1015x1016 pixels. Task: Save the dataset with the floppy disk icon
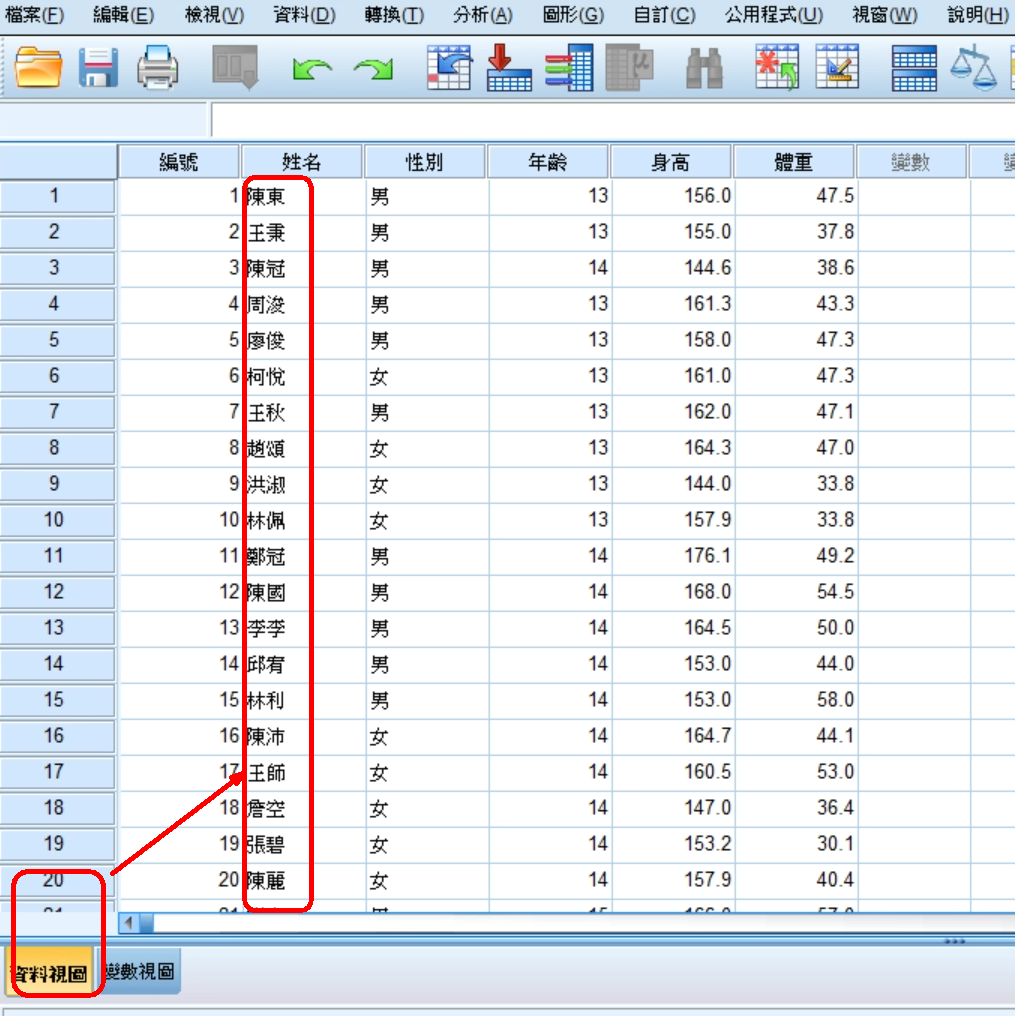[x=99, y=69]
